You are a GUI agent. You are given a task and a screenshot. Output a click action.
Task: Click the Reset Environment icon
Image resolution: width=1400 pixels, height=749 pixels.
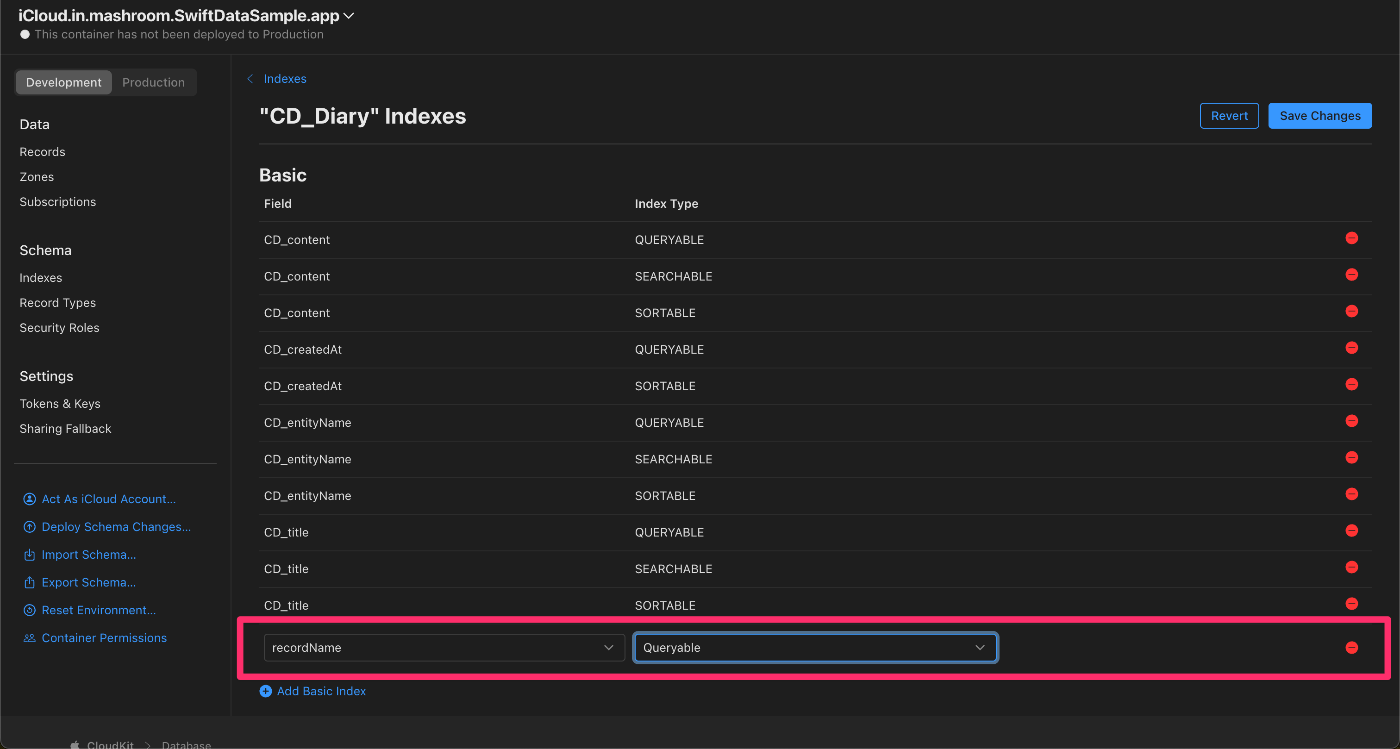point(29,610)
